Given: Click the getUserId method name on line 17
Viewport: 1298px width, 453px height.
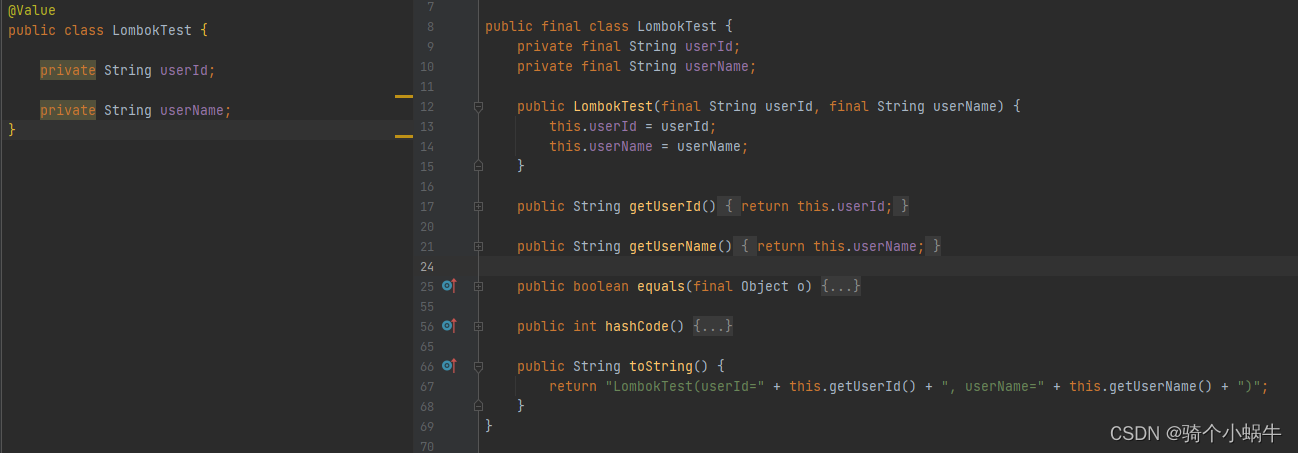Looking at the screenshot, I should pos(665,206).
